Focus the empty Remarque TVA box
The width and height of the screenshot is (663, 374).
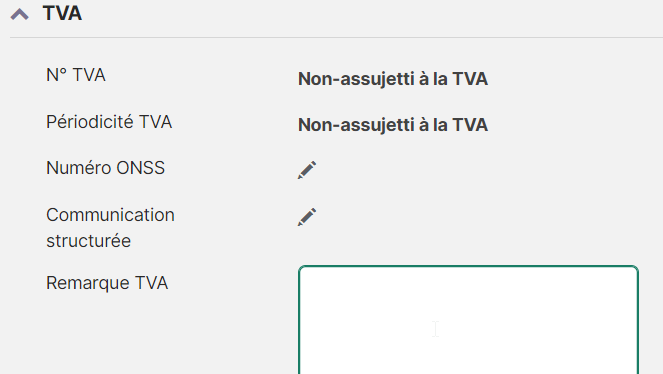(468, 319)
